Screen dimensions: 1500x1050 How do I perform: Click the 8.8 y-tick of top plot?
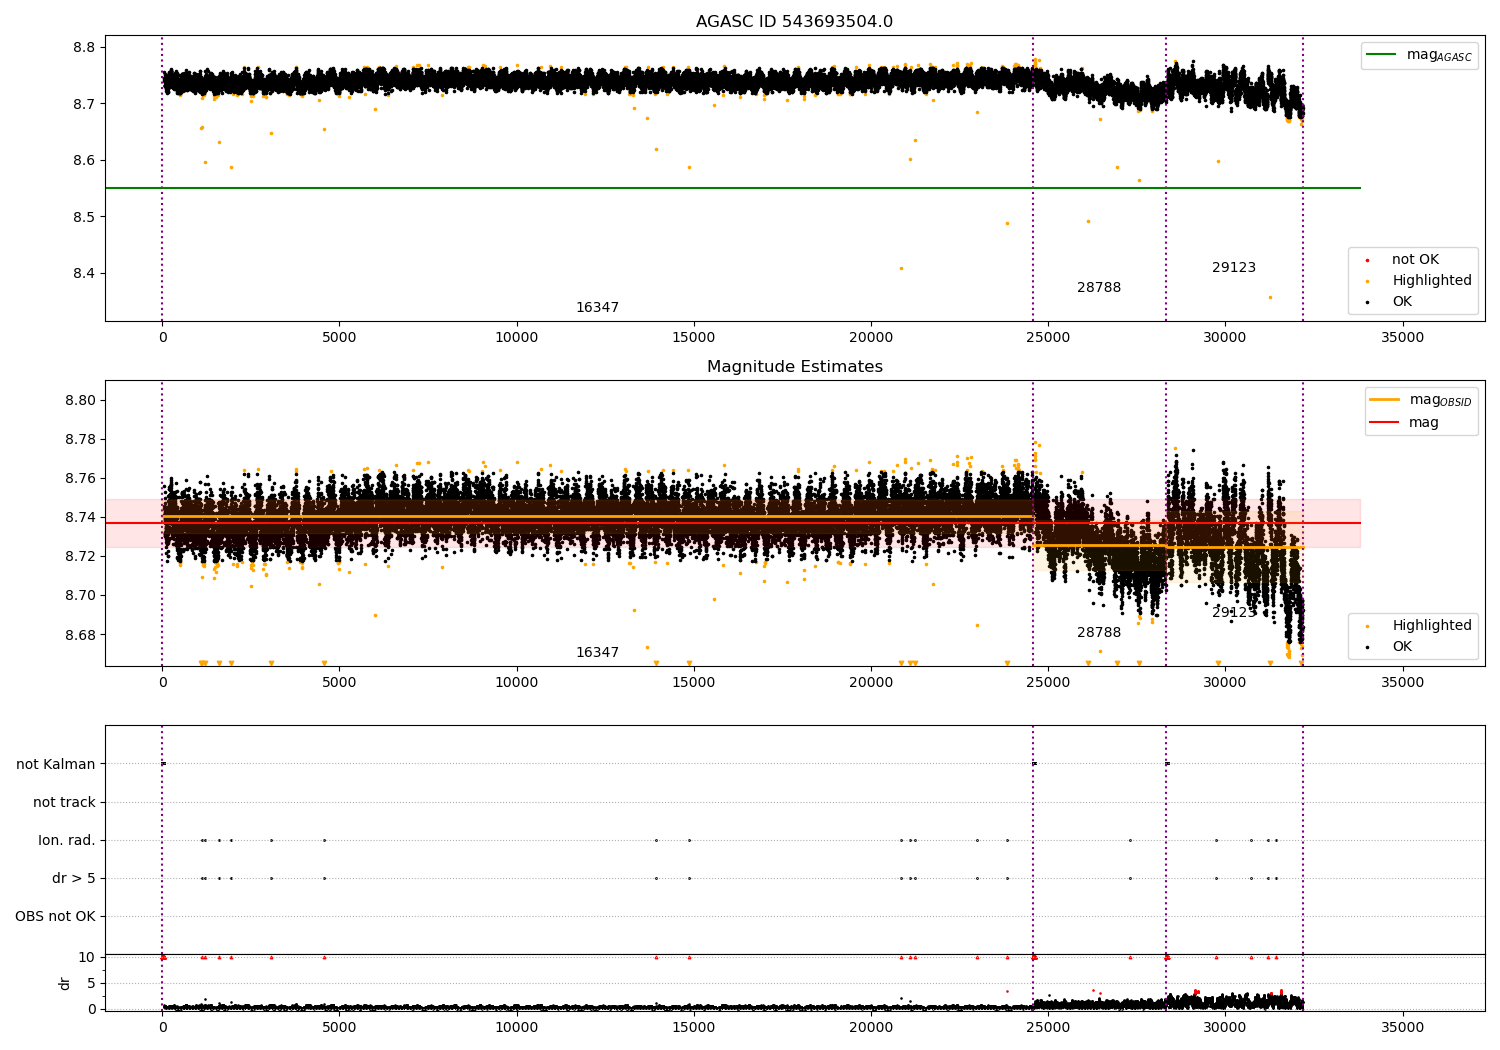[85, 48]
